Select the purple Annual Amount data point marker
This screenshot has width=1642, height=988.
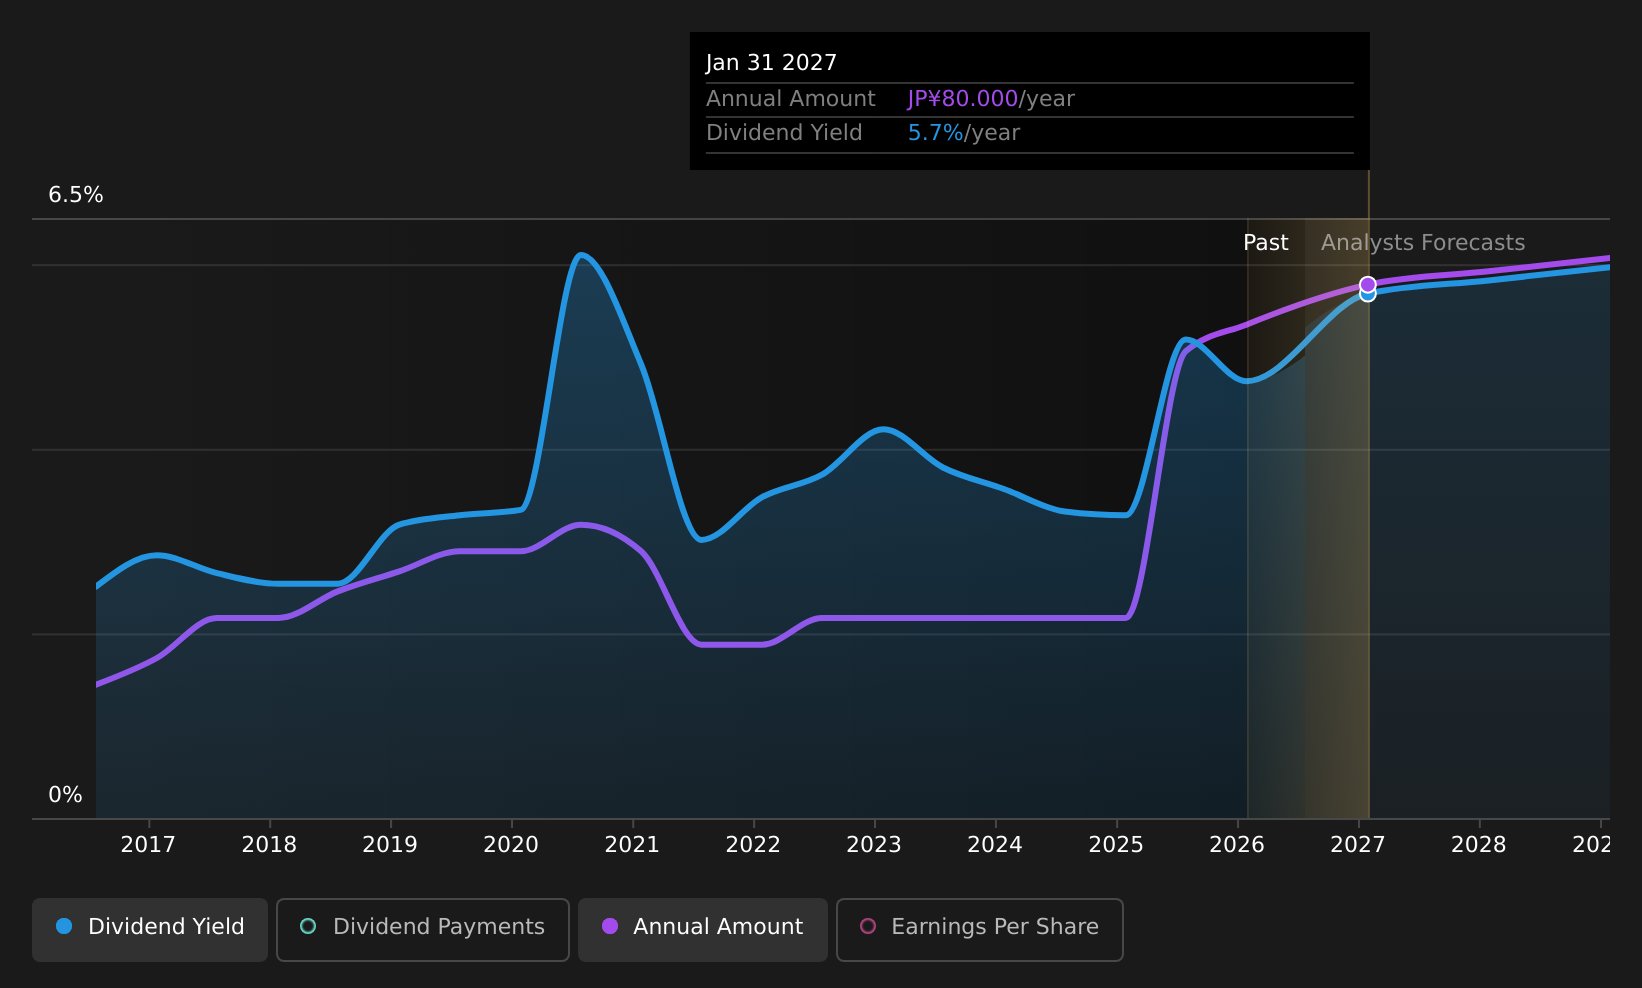point(1368,284)
